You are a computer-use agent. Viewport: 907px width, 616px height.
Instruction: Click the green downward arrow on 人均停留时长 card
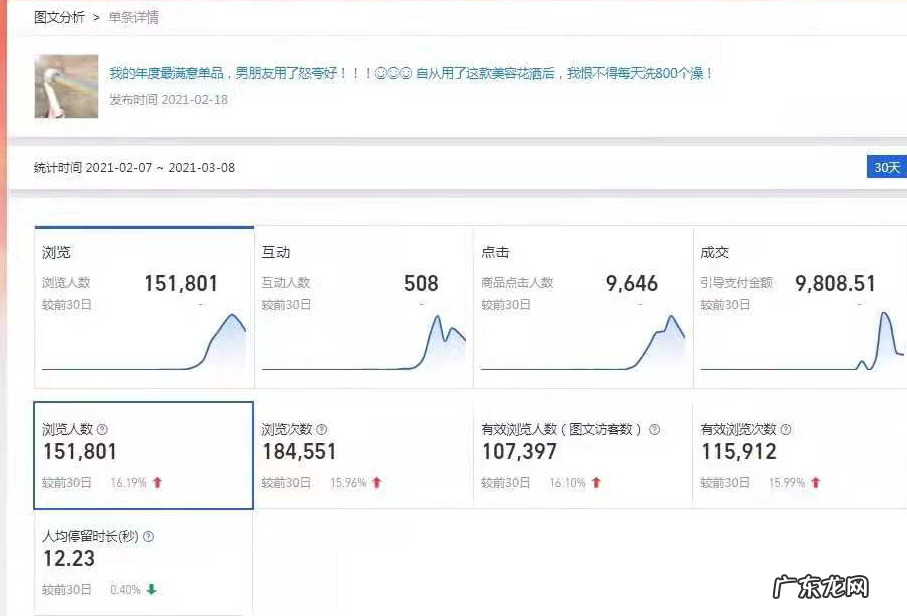coord(151,589)
